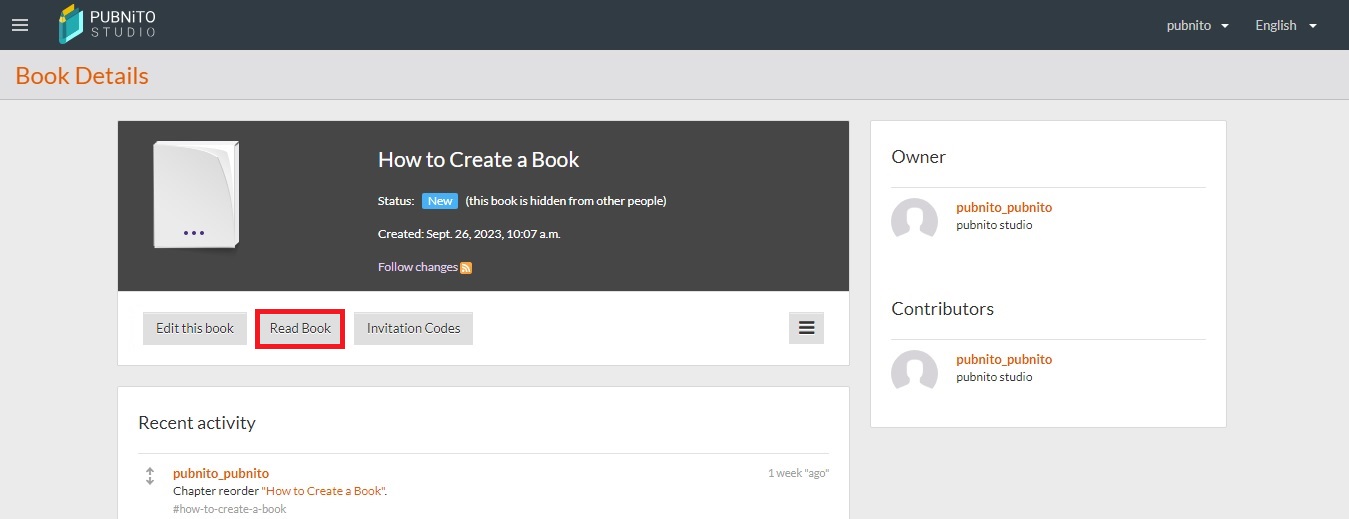1349x519 pixels.
Task: Click the owner's profile avatar
Action: (914, 220)
